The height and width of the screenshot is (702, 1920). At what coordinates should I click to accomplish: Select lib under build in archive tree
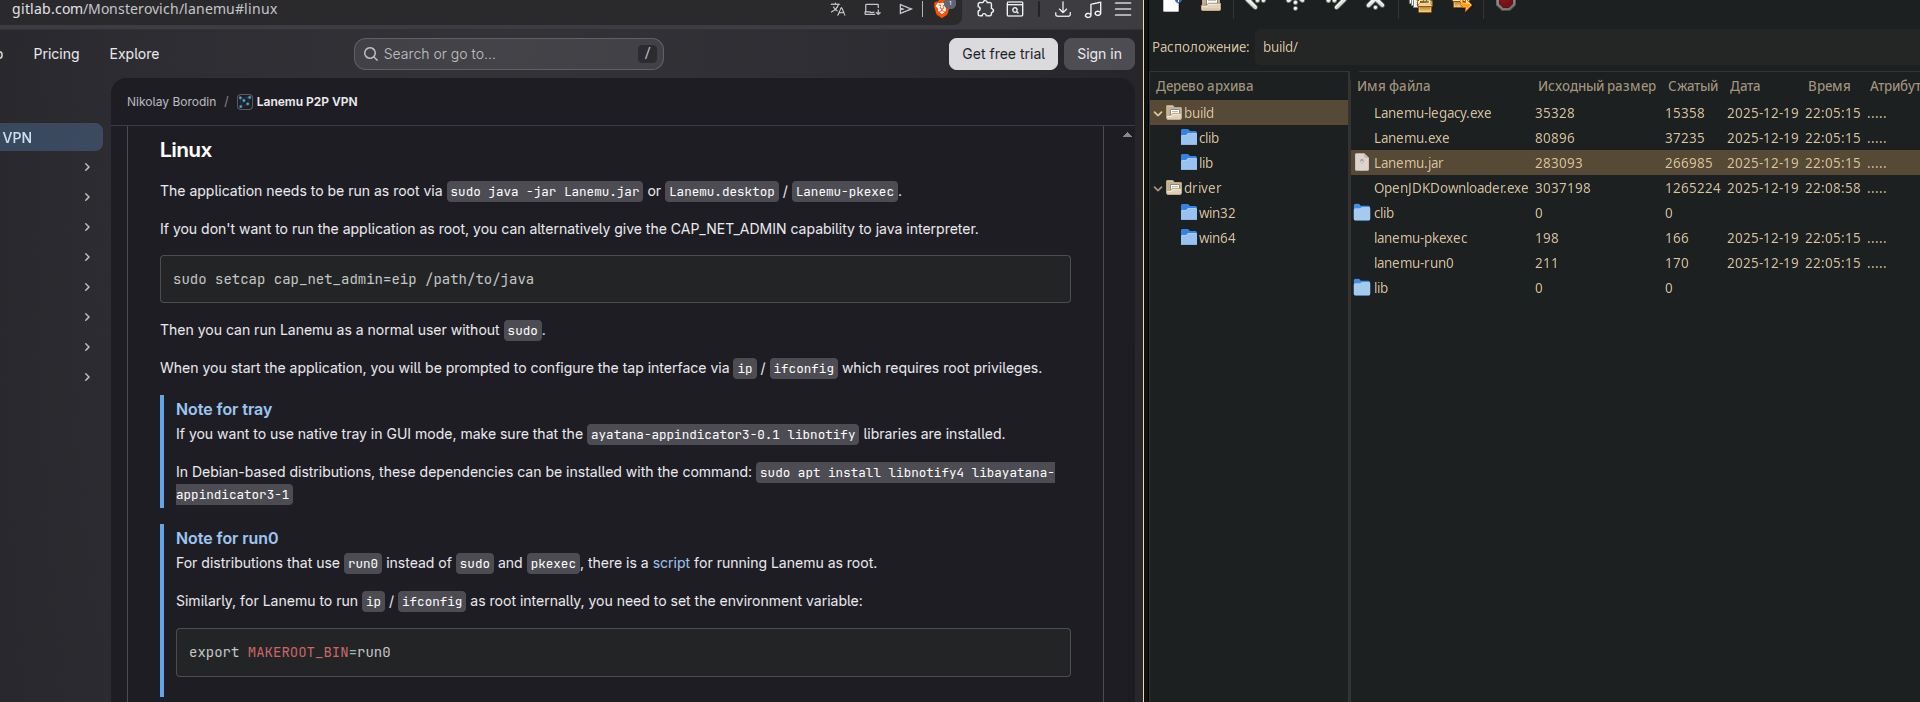[x=1206, y=163]
